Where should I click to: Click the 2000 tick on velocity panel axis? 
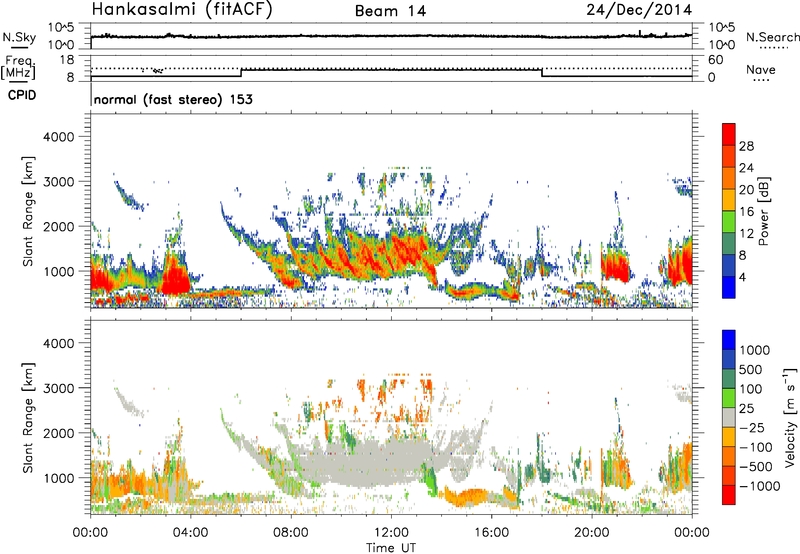(59, 433)
